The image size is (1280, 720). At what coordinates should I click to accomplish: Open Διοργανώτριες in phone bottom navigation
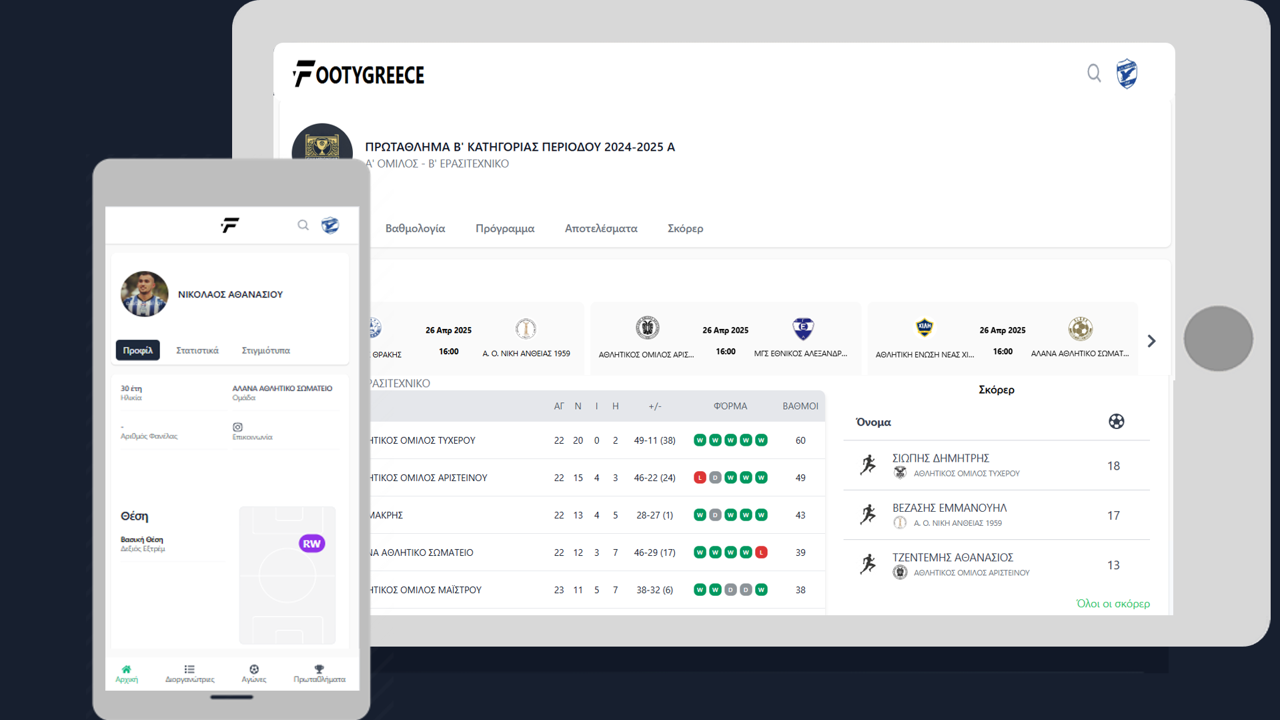click(x=189, y=670)
